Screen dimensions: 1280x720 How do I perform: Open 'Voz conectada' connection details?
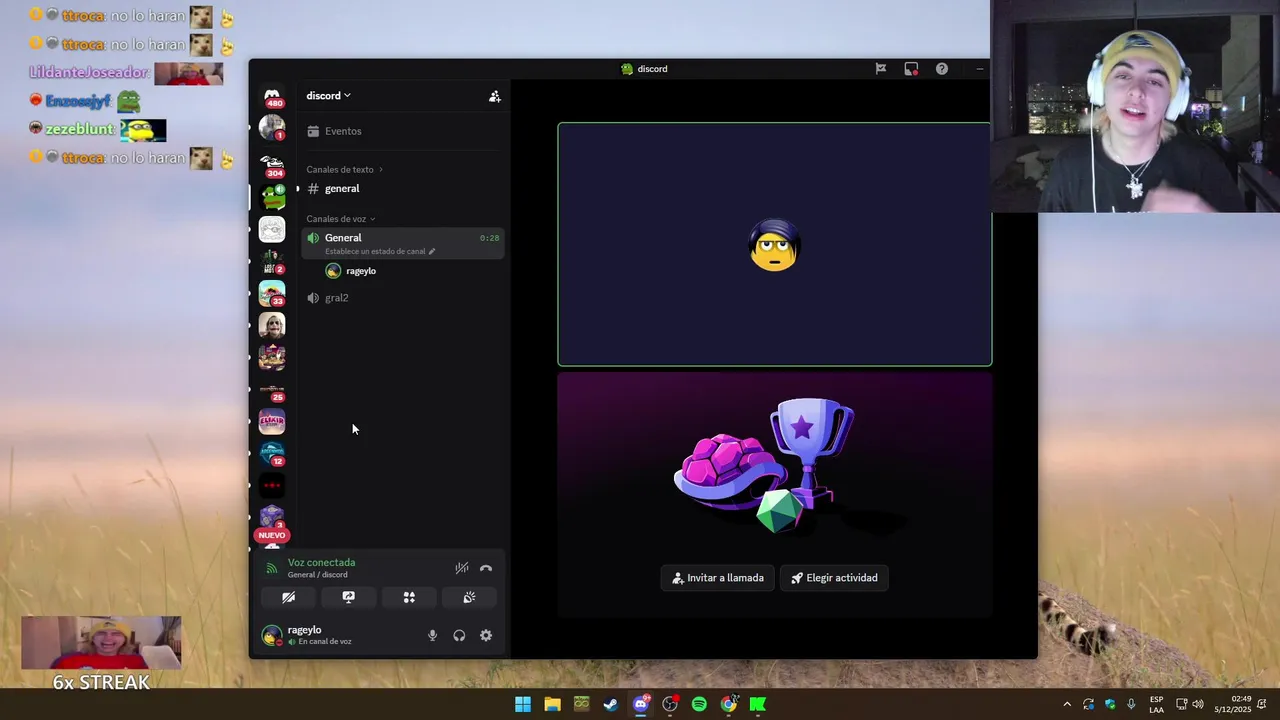[321, 563]
